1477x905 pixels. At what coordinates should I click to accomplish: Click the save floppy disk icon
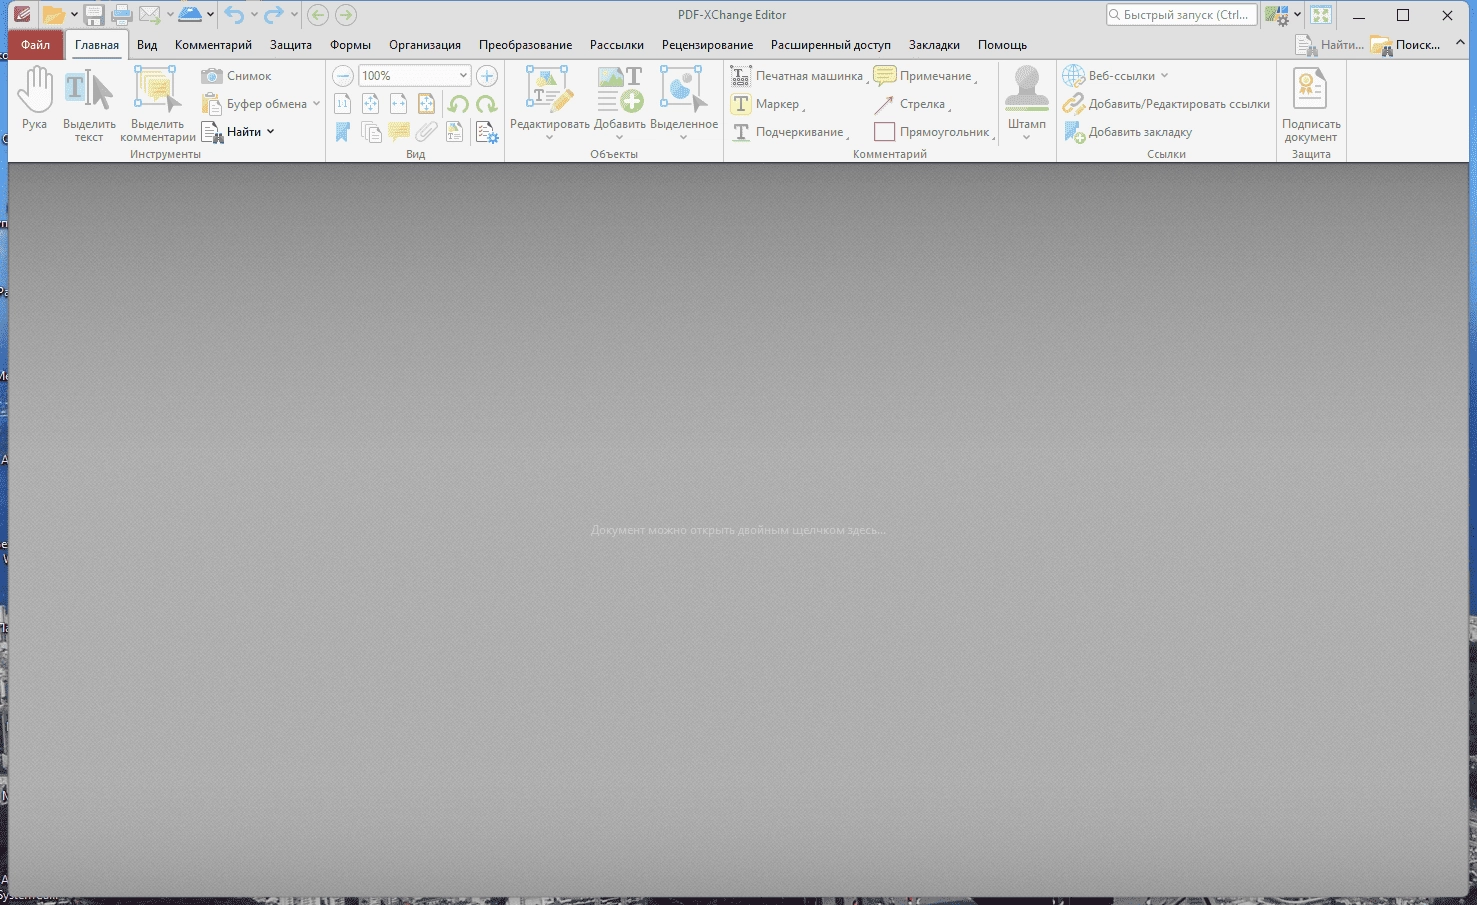pos(94,15)
